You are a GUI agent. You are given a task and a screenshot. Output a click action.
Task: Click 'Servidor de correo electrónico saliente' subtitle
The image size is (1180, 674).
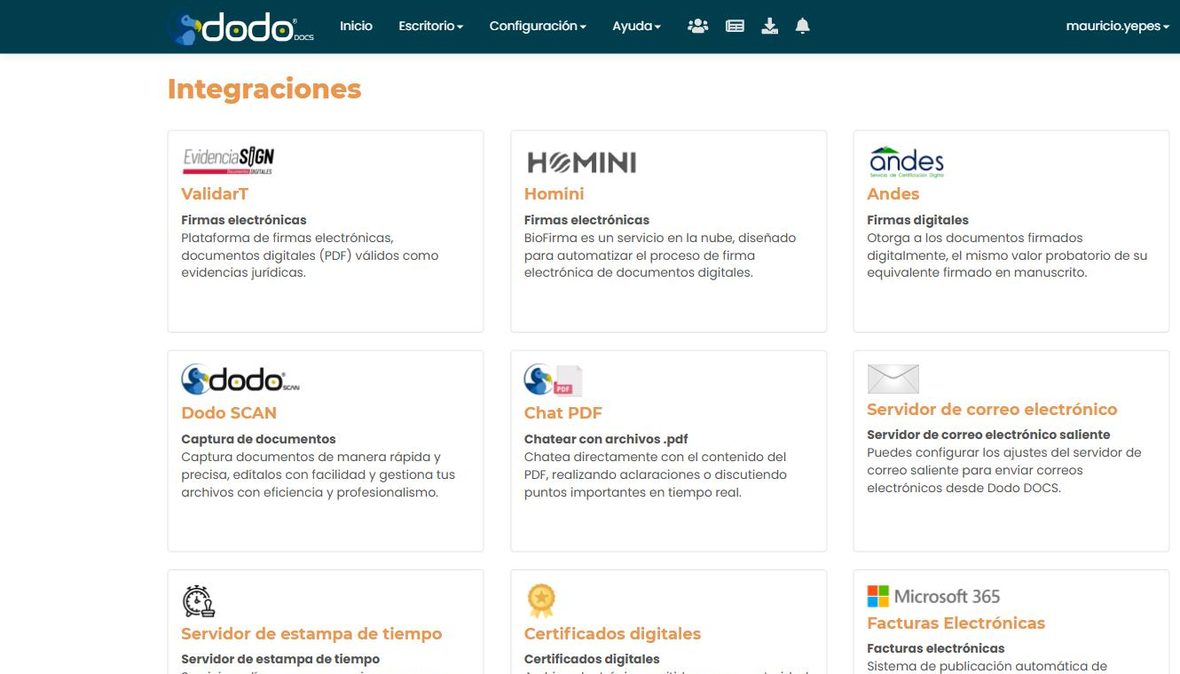coord(988,435)
